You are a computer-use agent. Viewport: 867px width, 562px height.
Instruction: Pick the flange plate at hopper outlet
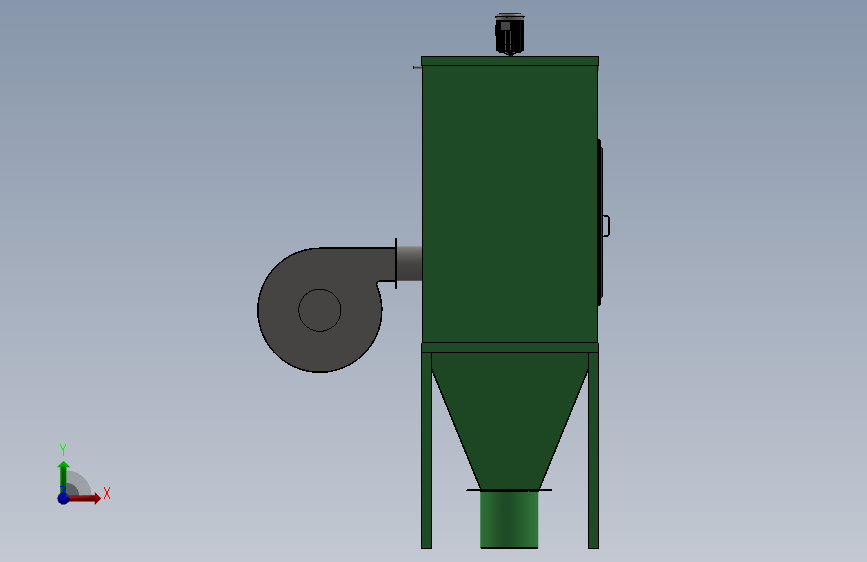tap(509, 490)
